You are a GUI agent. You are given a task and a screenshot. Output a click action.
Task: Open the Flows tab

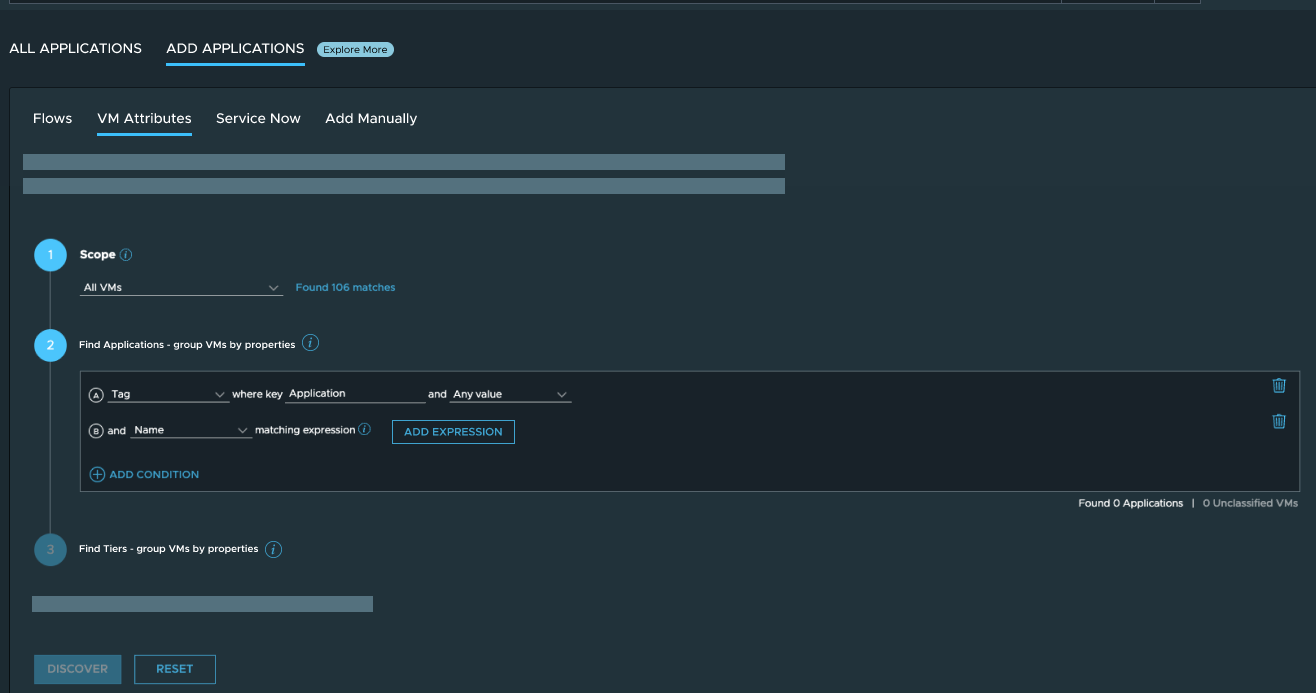click(53, 118)
